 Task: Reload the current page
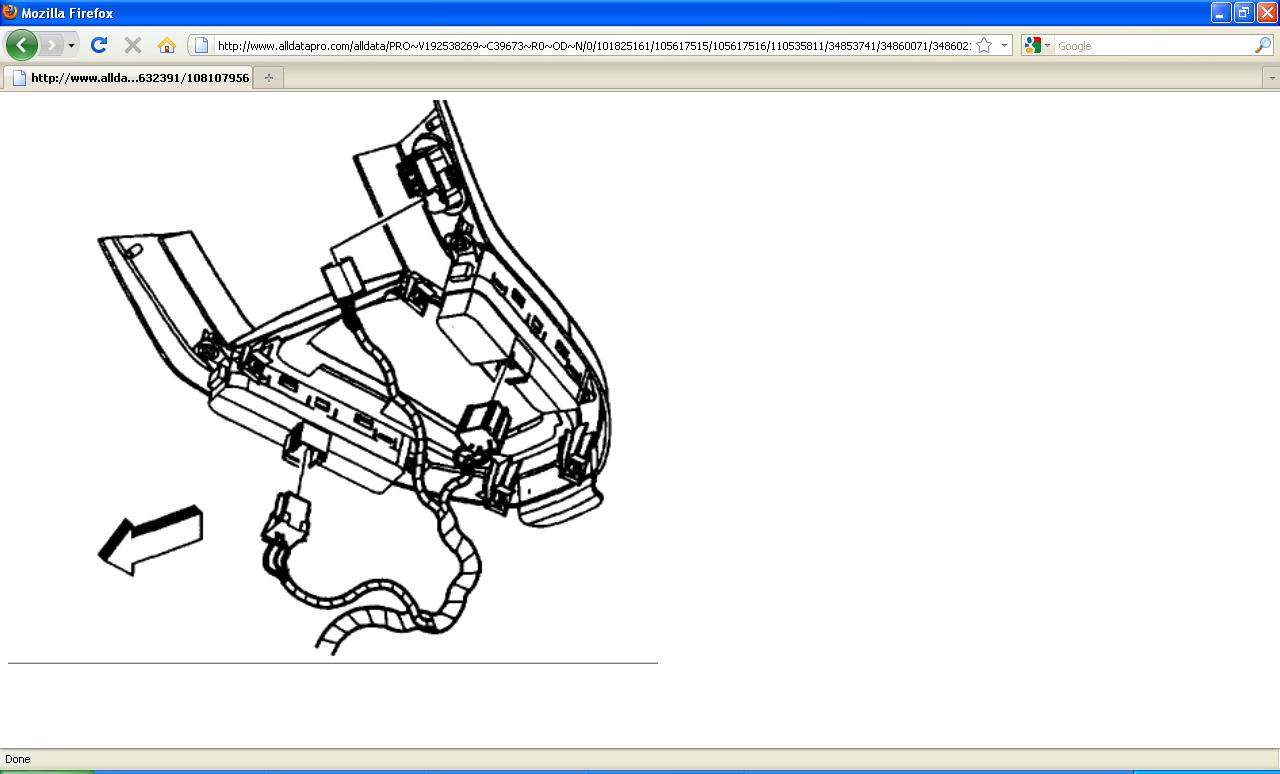coord(98,45)
